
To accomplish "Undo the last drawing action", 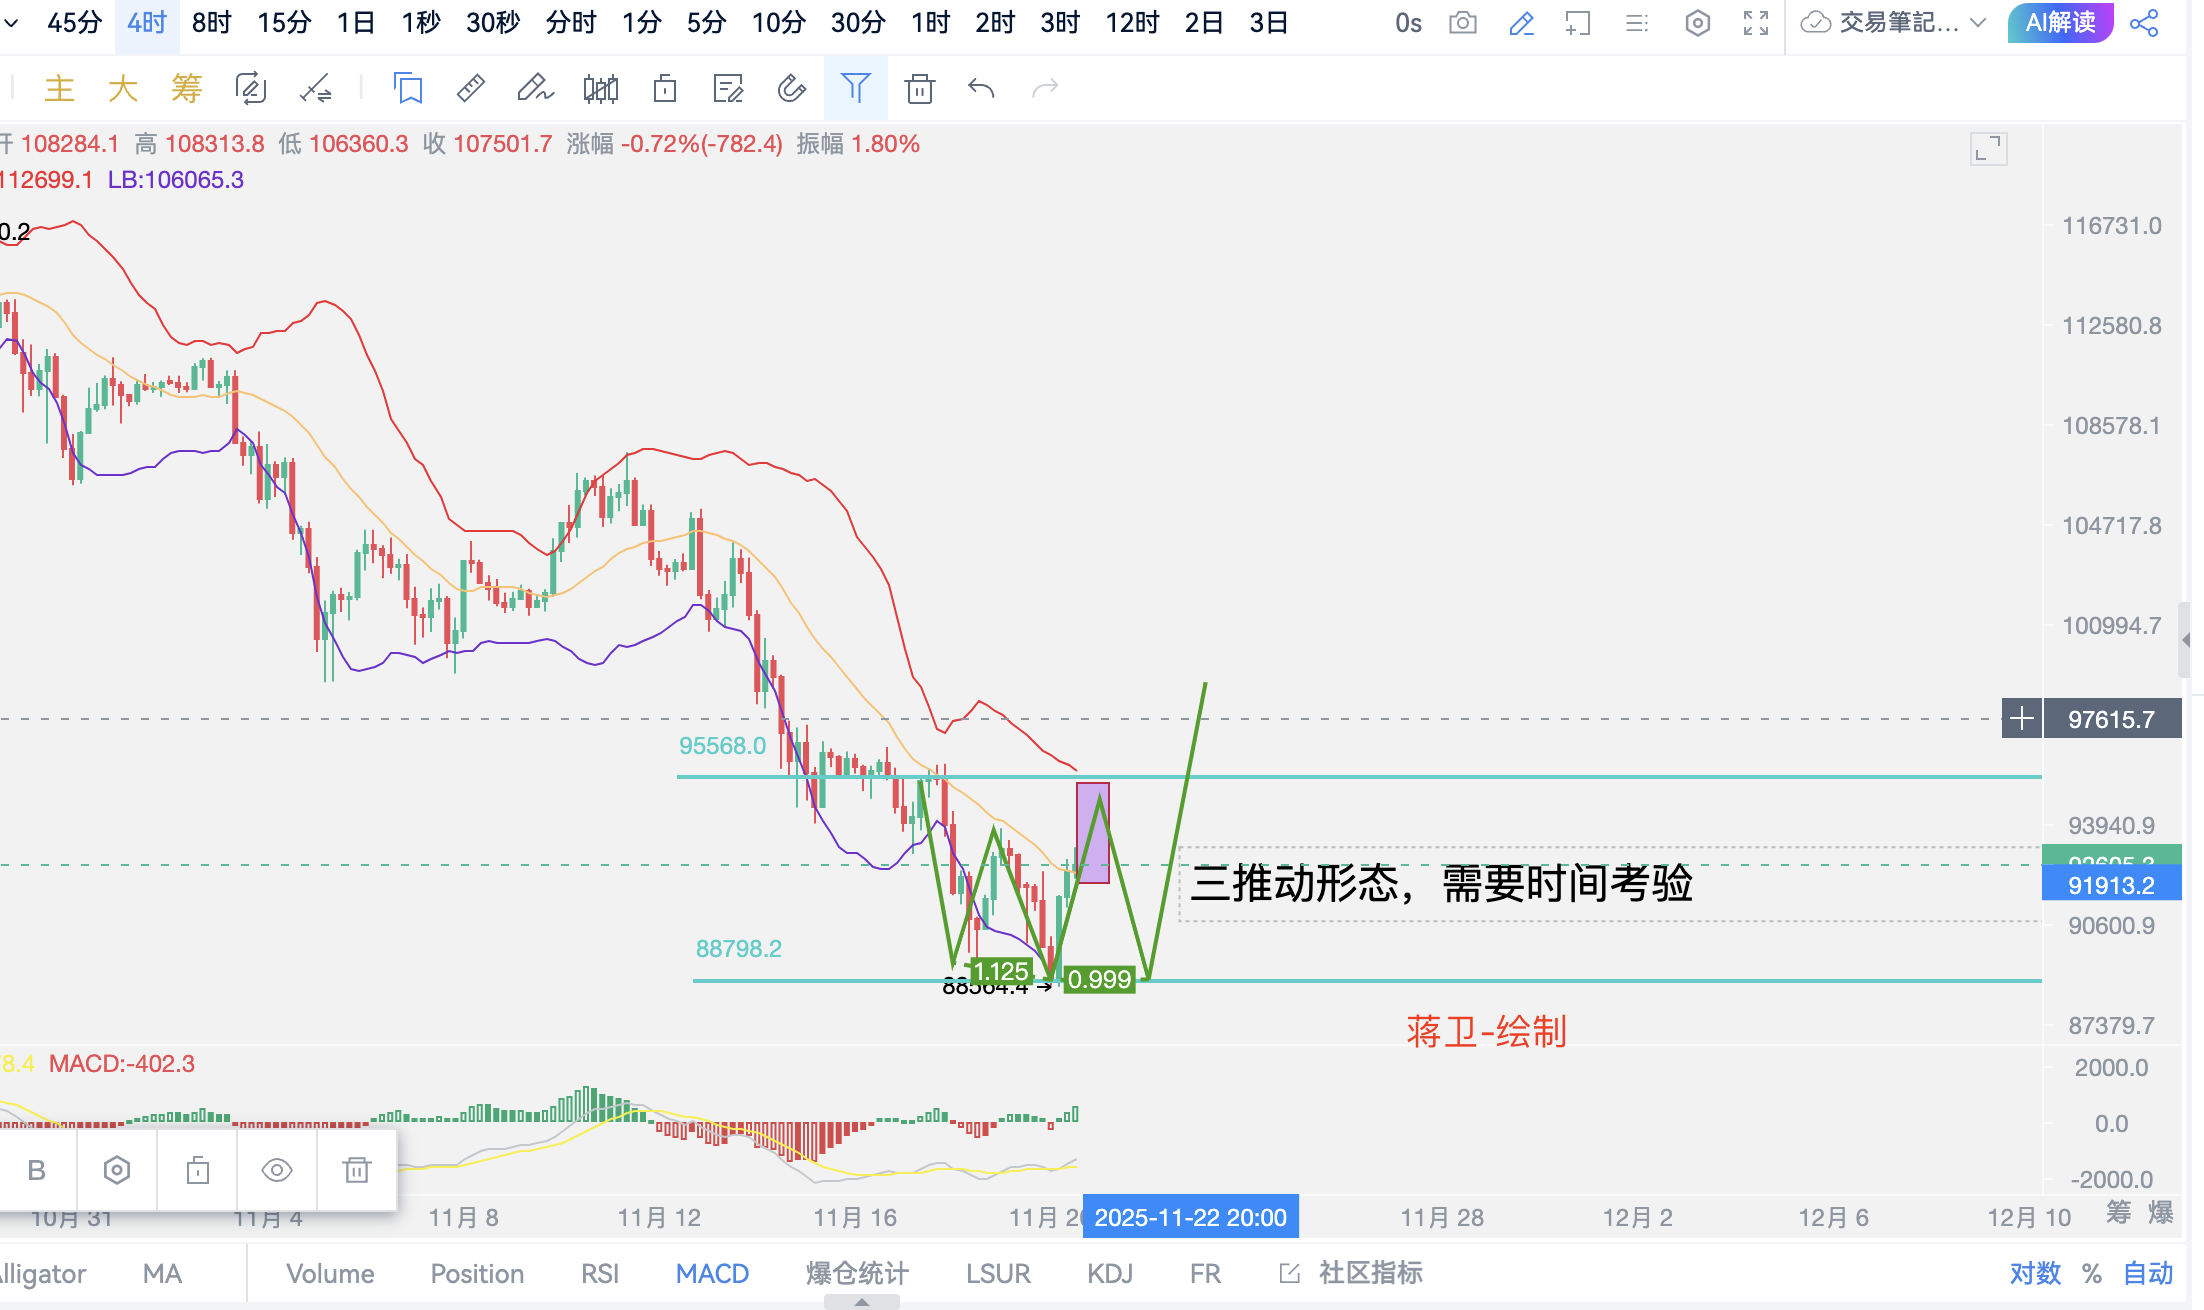I will pyautogui.click(x=981, y=89).
